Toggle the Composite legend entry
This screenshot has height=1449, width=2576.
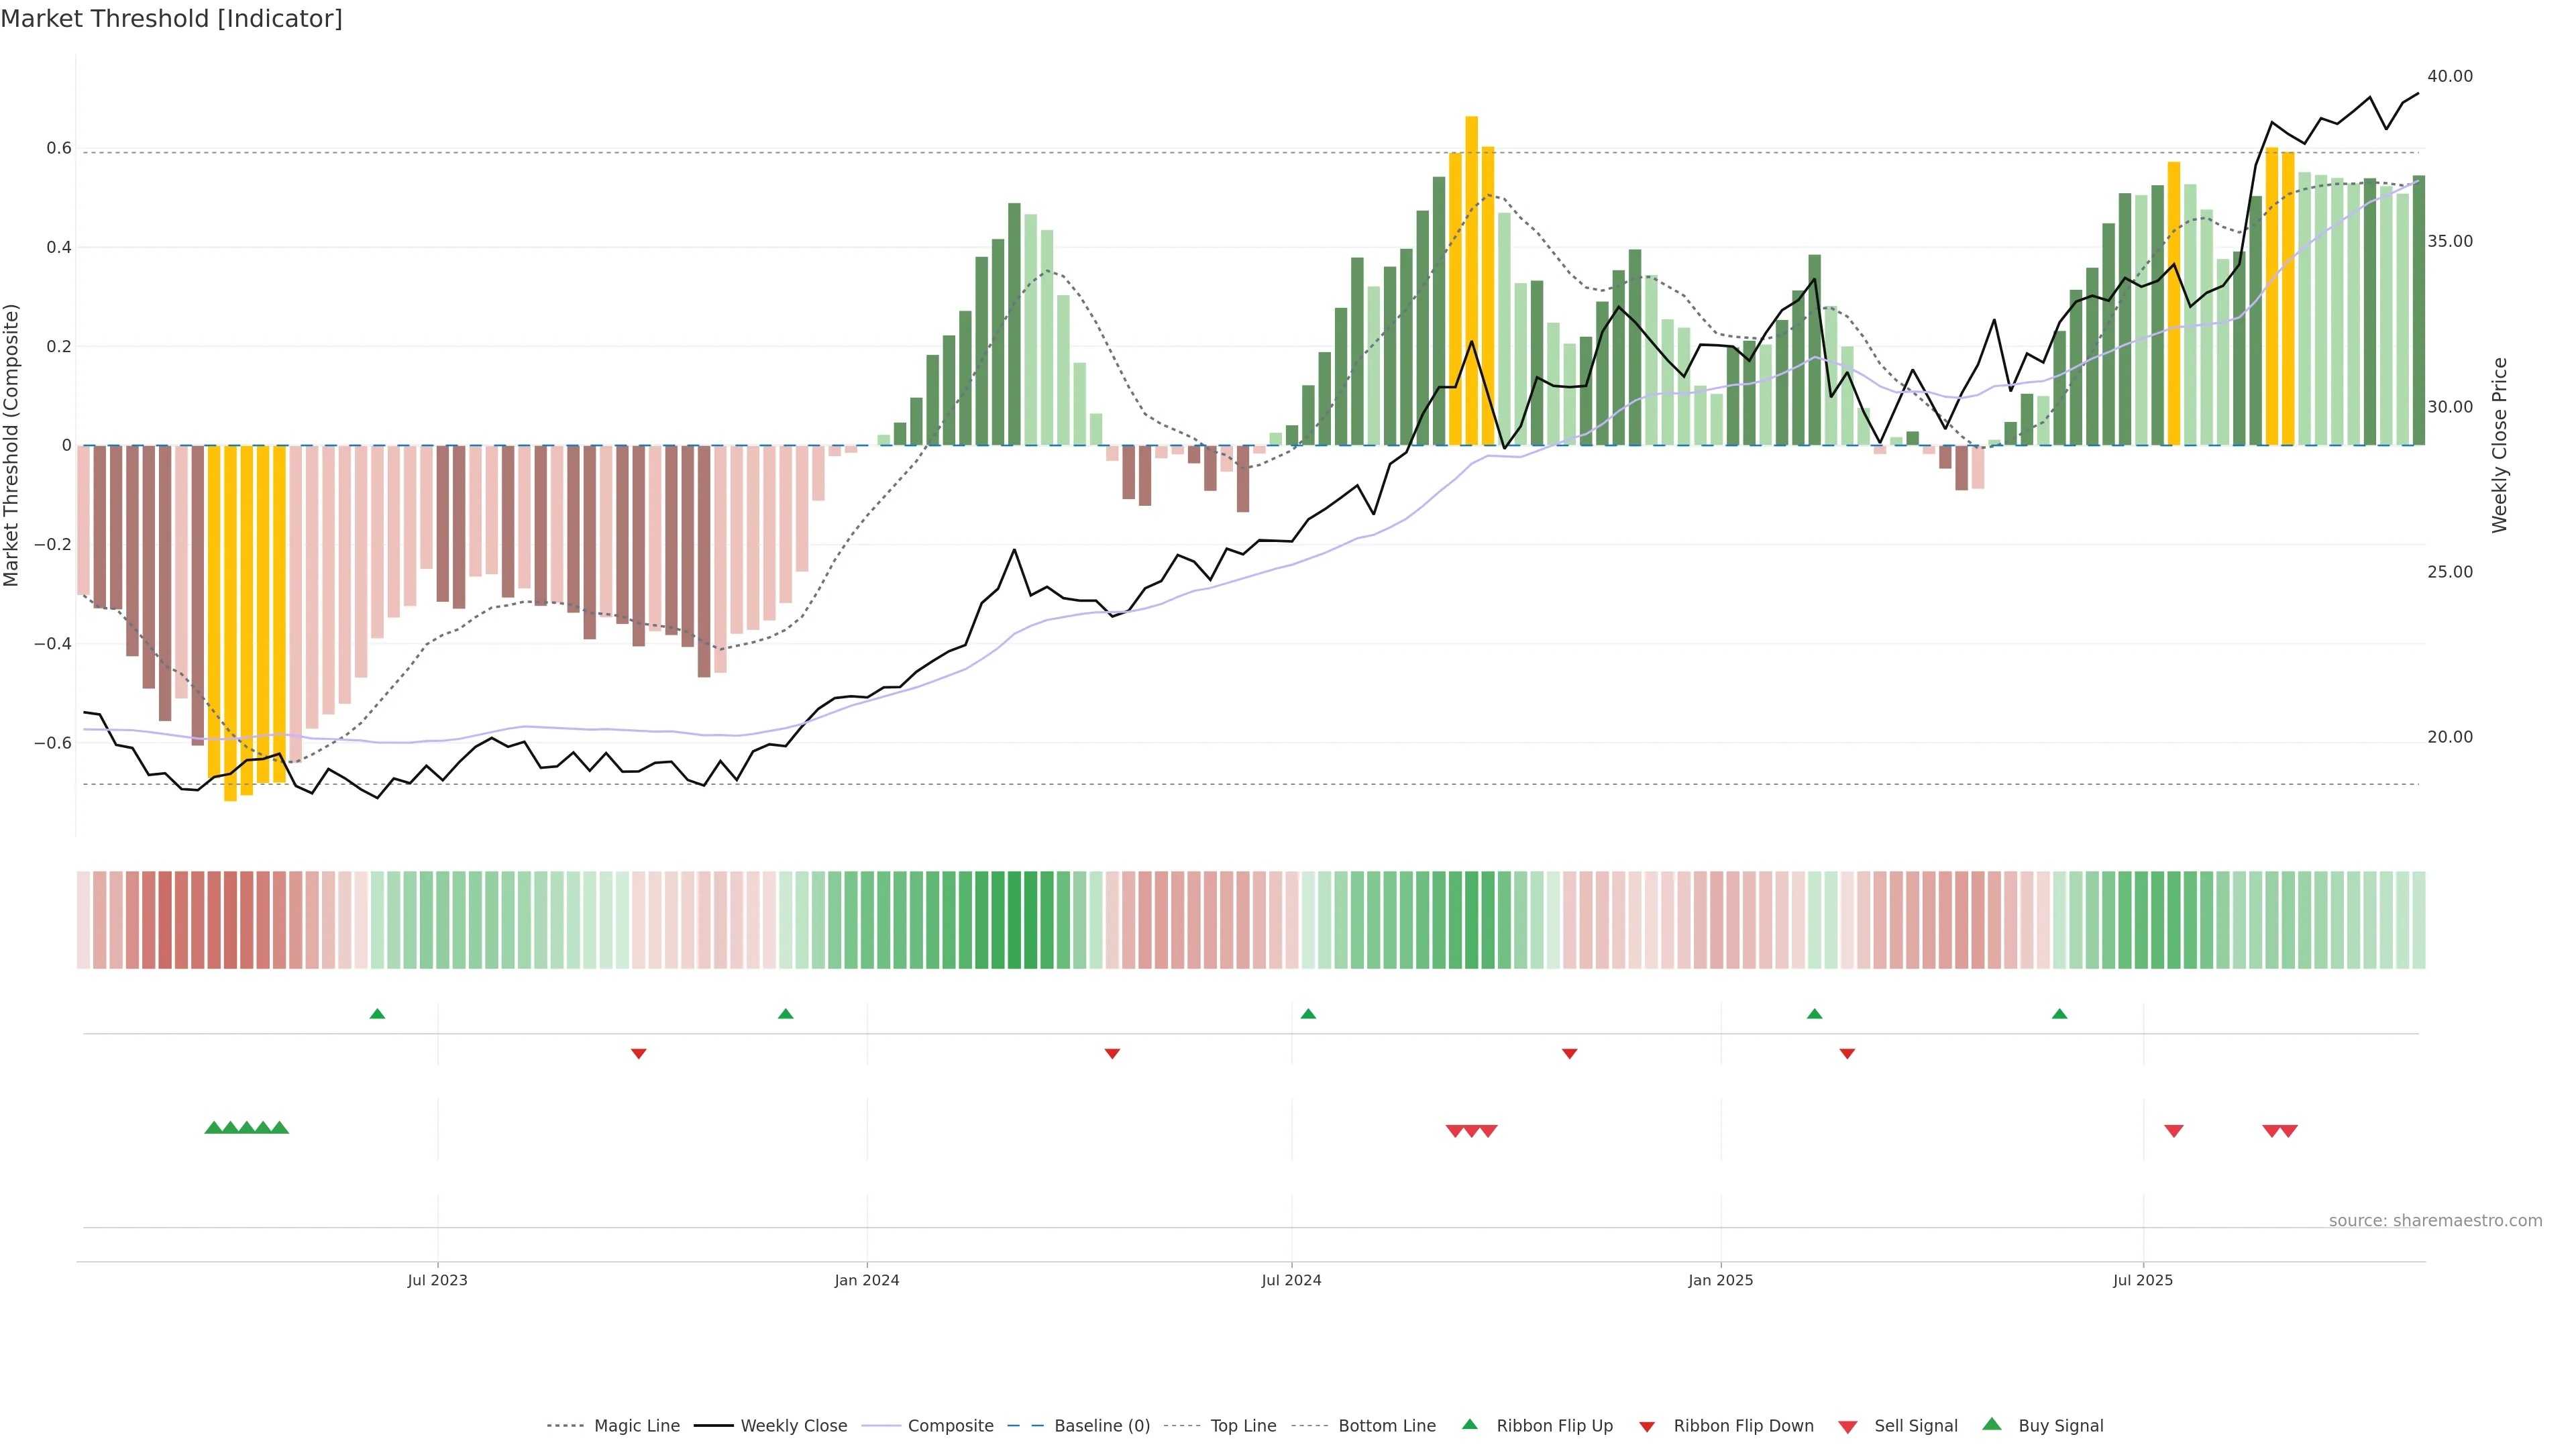coord(950,1426)
